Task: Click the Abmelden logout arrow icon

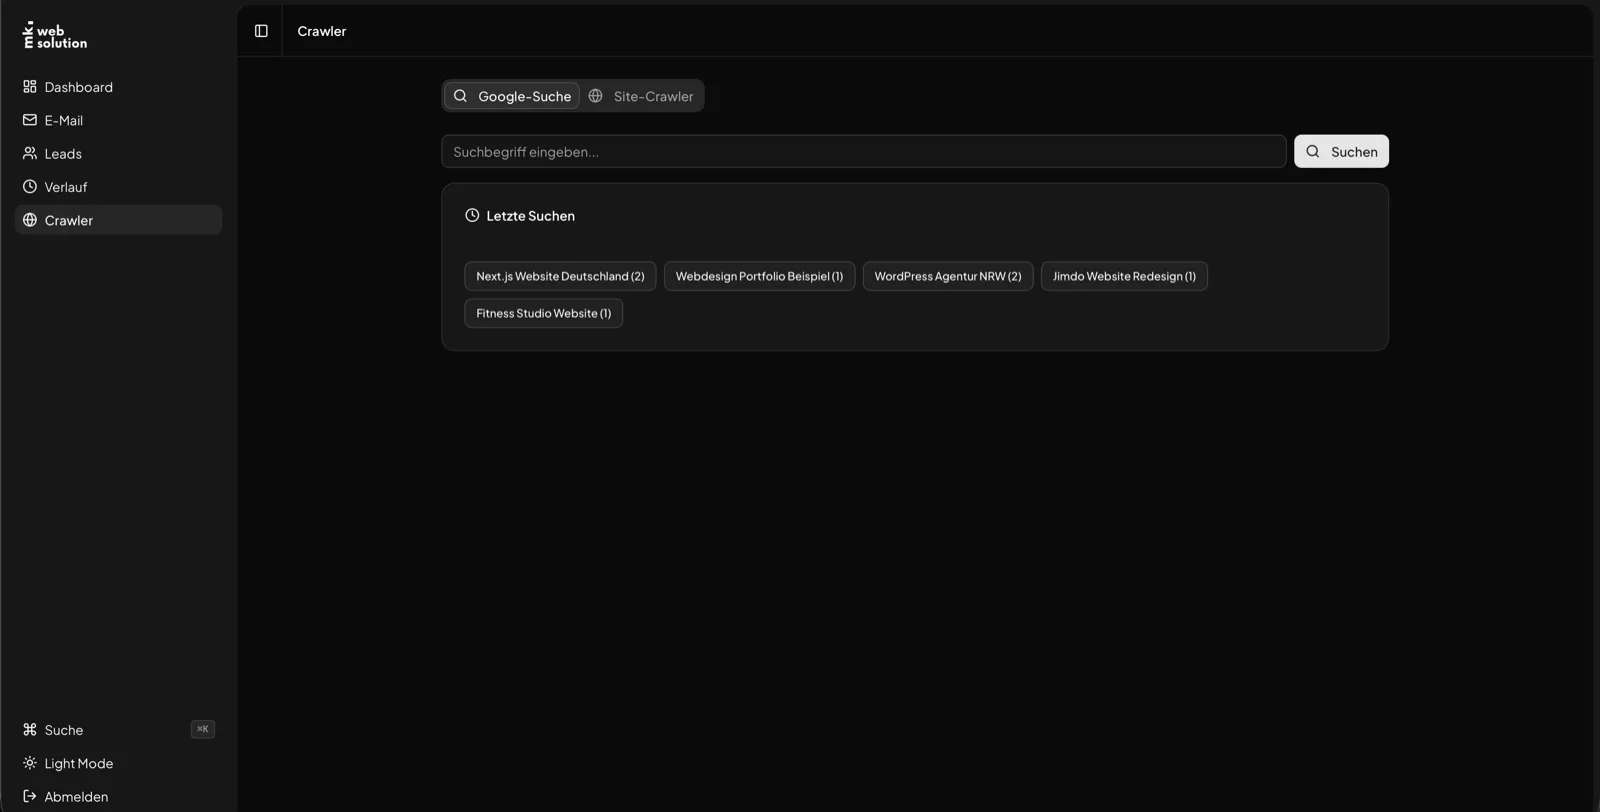Action: pyautogui.click(x=30, y=797)
